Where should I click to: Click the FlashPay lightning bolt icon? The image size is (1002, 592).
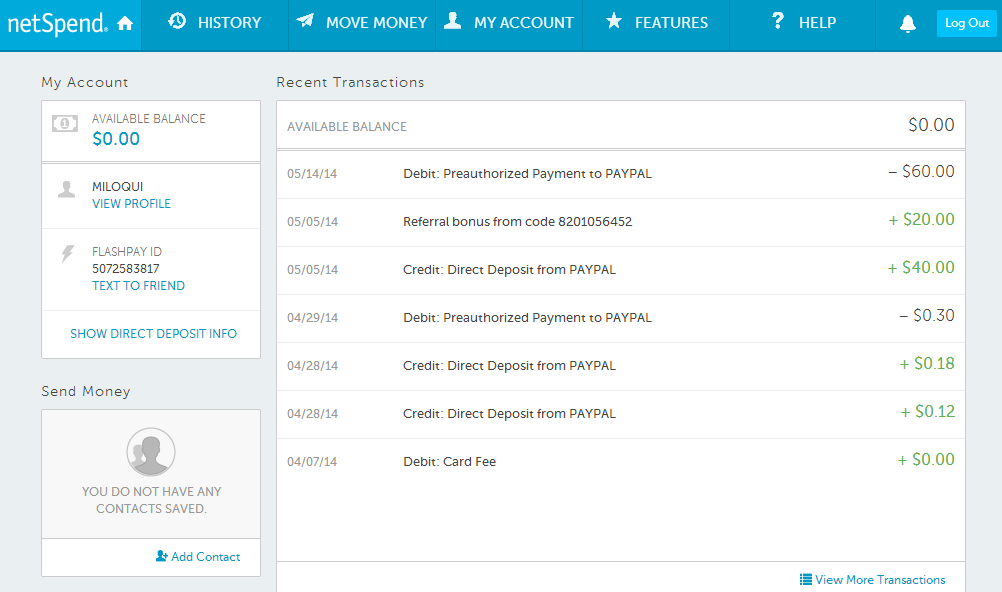point(68,254)
